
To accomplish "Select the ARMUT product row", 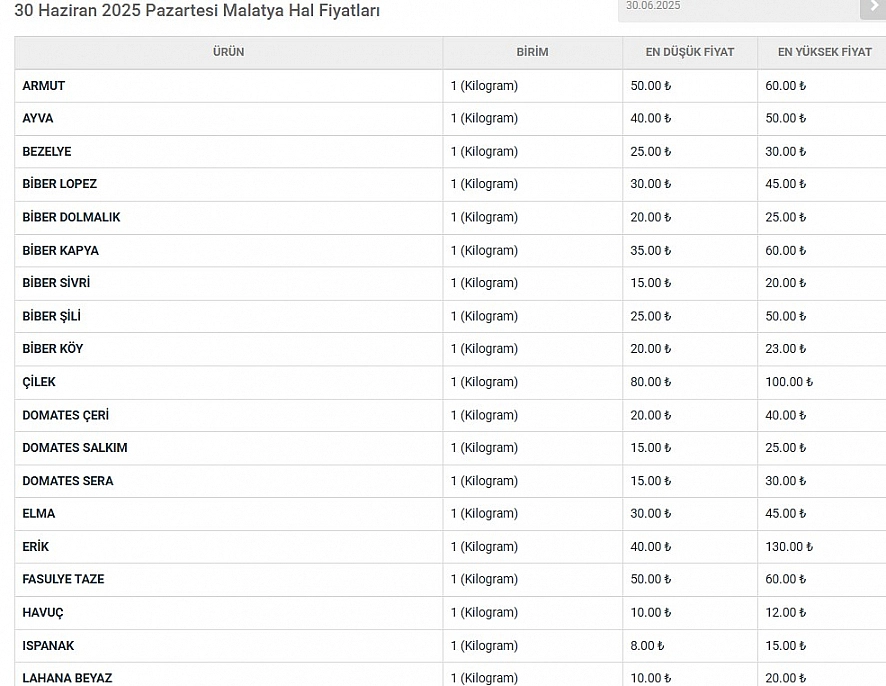I will pyautogui.click(x=450, y=86).
